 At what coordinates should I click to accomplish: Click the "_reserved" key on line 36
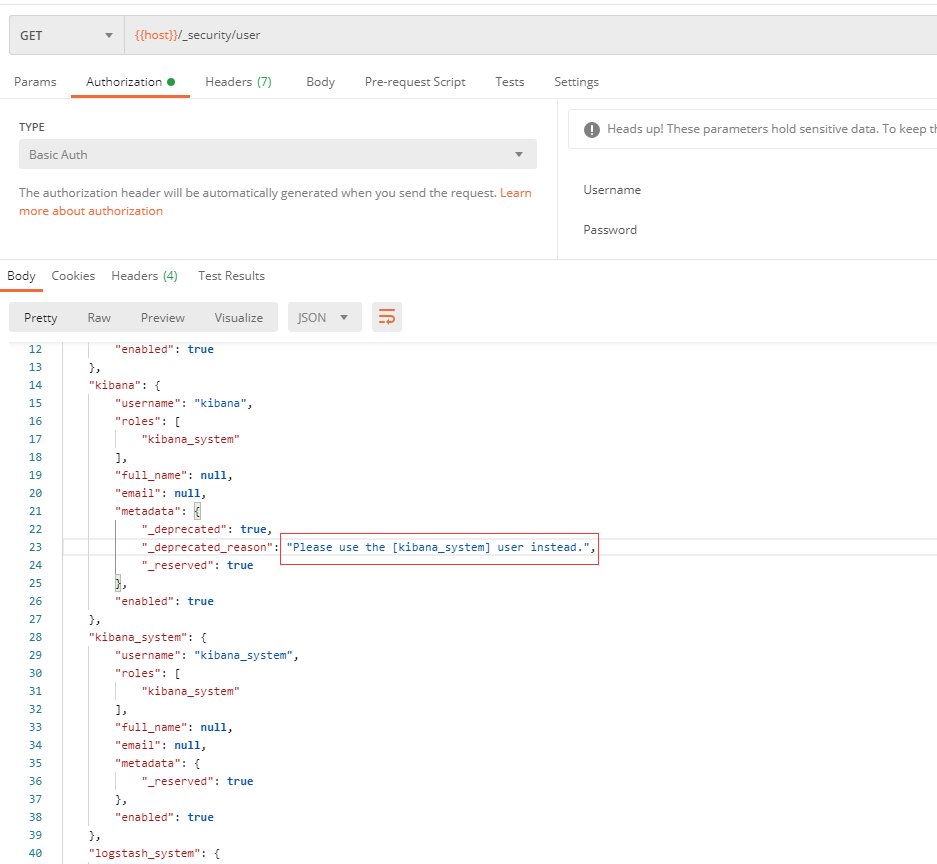point(177,781)
